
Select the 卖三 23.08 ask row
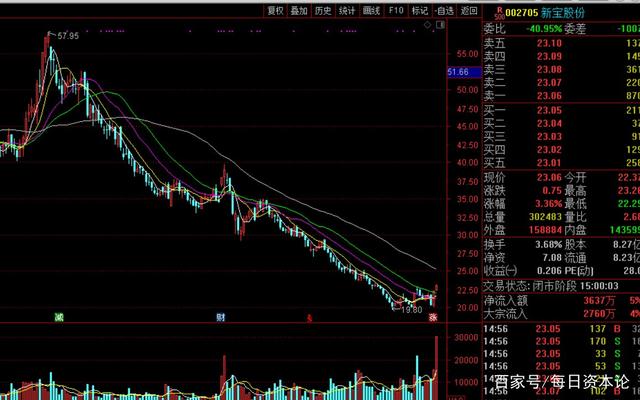tap(562, 69)
